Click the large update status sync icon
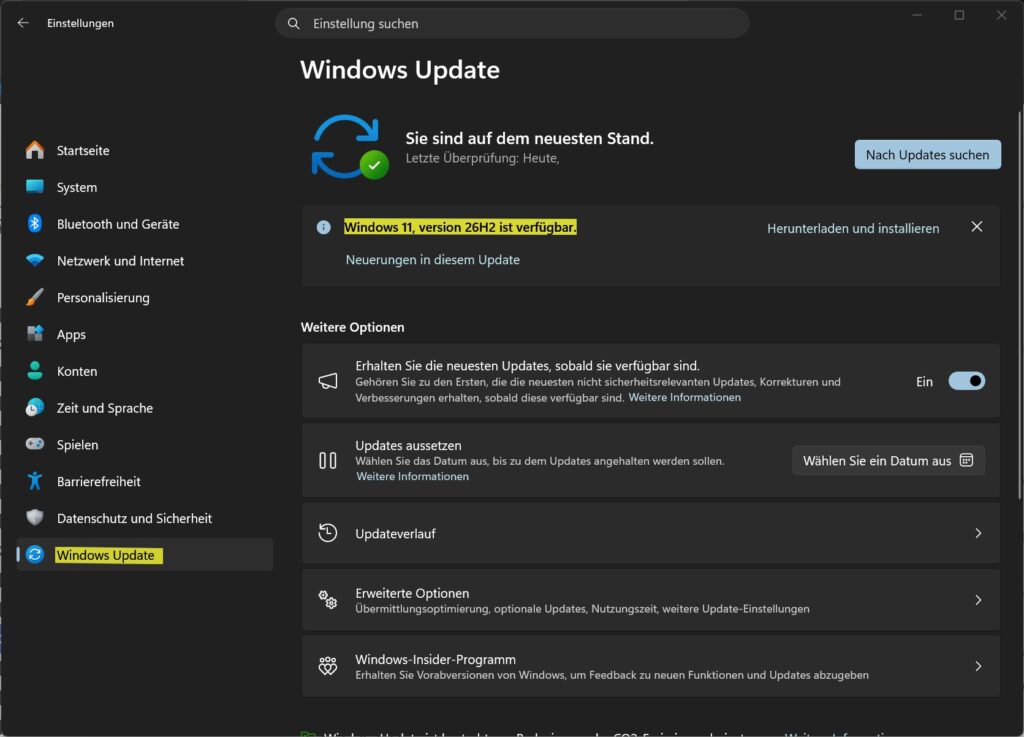This screenshot has width=1024, height=737. (348, 147)
